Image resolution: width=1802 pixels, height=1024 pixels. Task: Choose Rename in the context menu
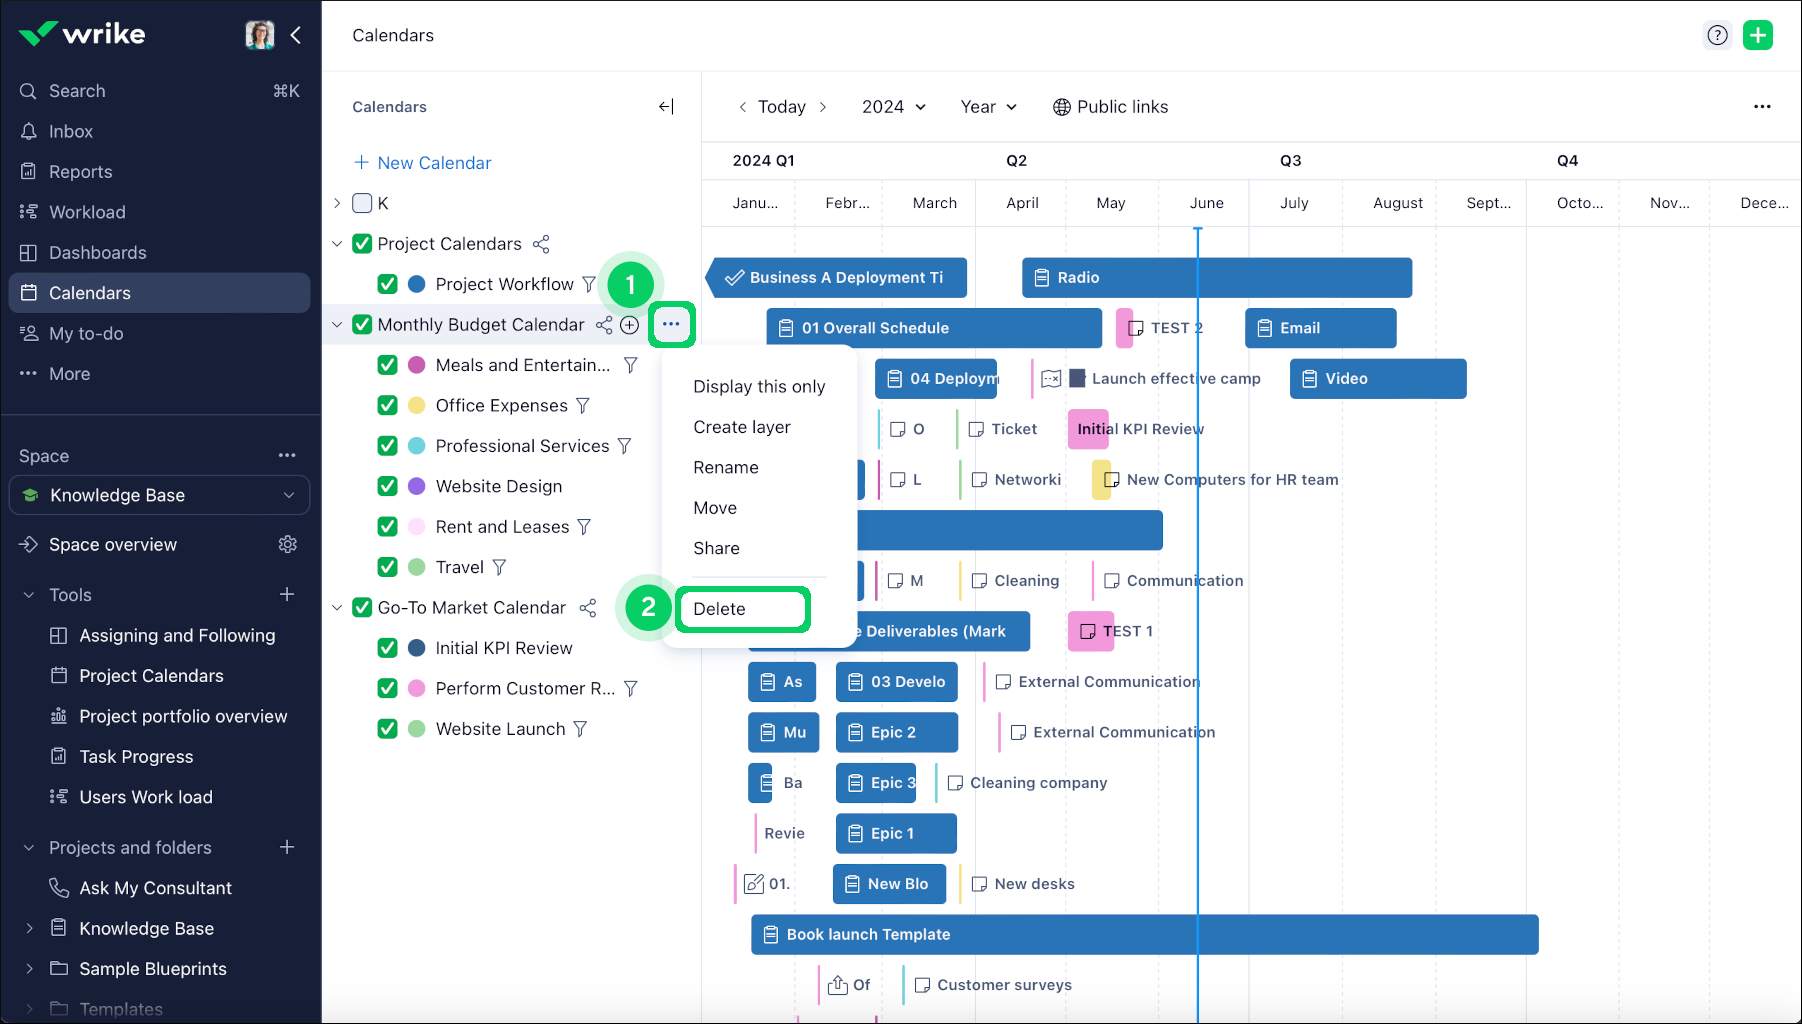[x=726, y=467]
